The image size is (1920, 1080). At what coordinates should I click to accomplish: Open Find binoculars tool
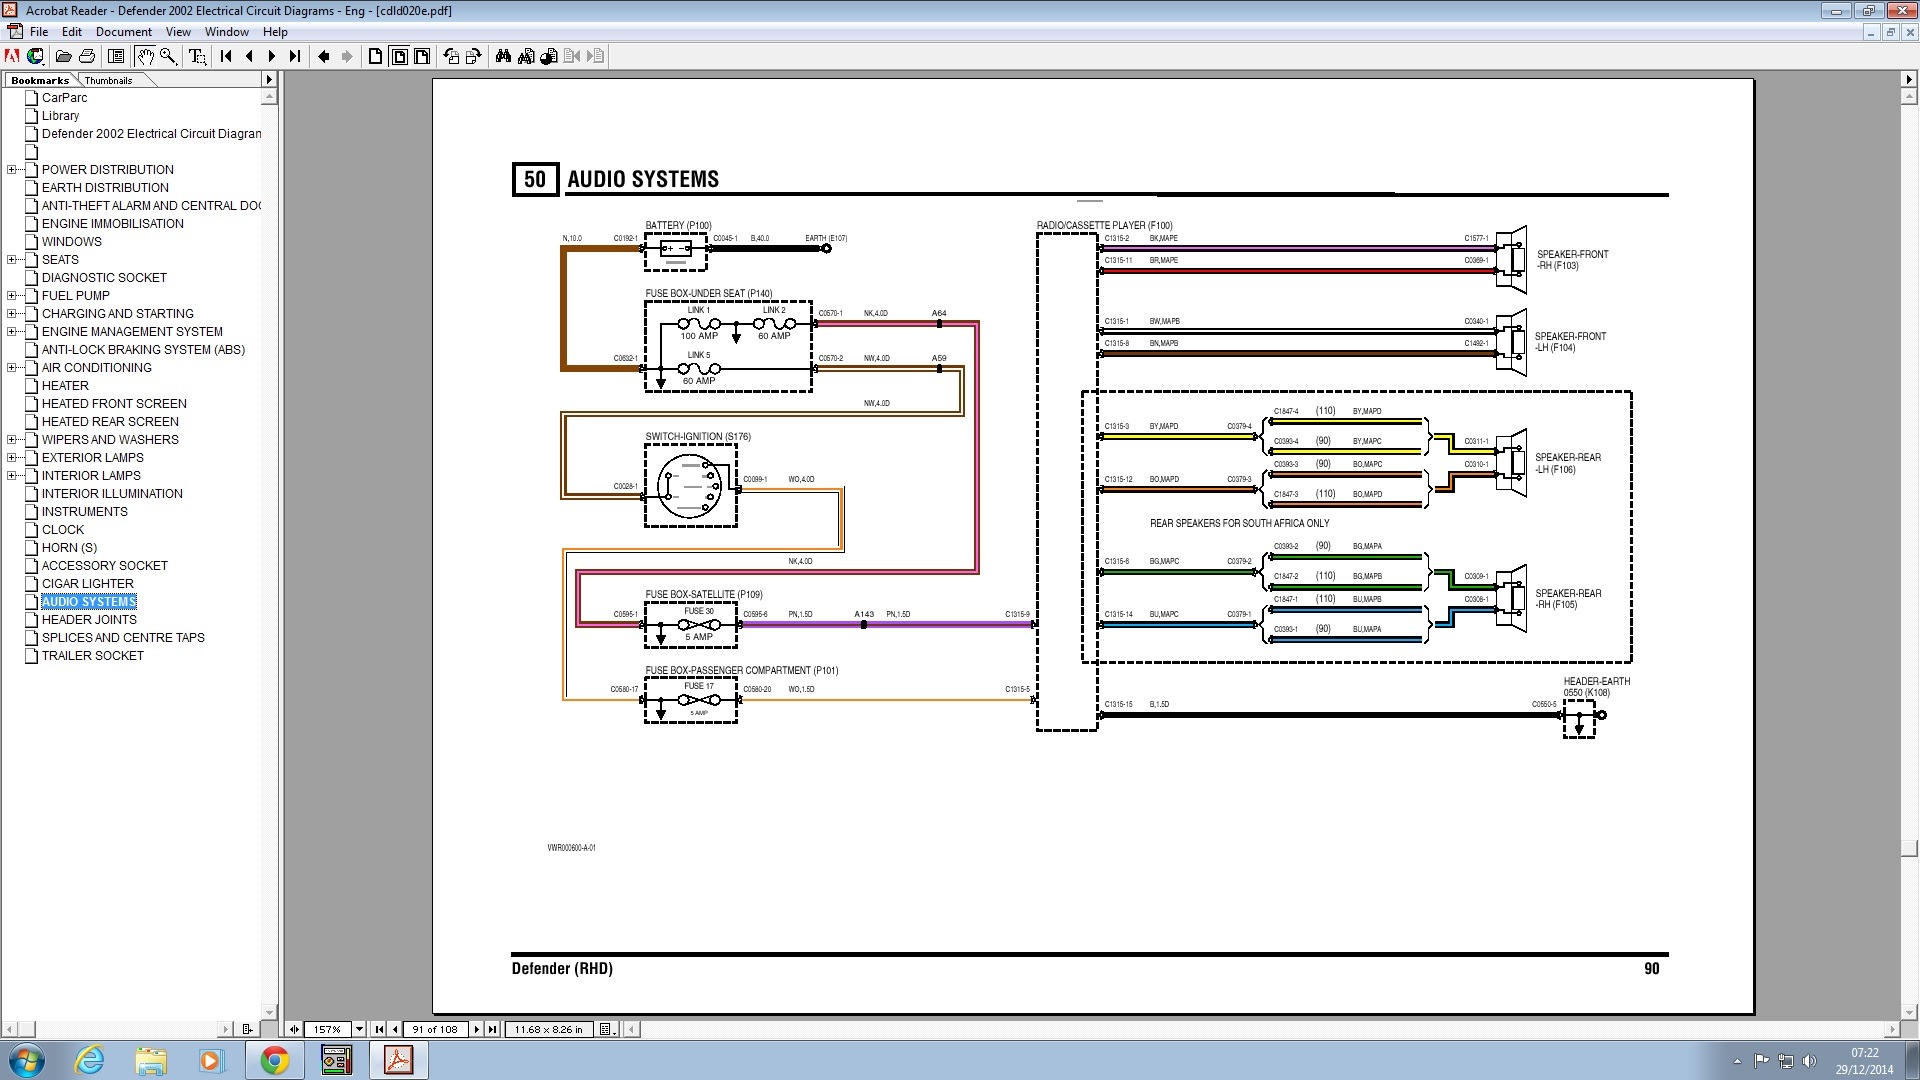click(x=503, y=56)
